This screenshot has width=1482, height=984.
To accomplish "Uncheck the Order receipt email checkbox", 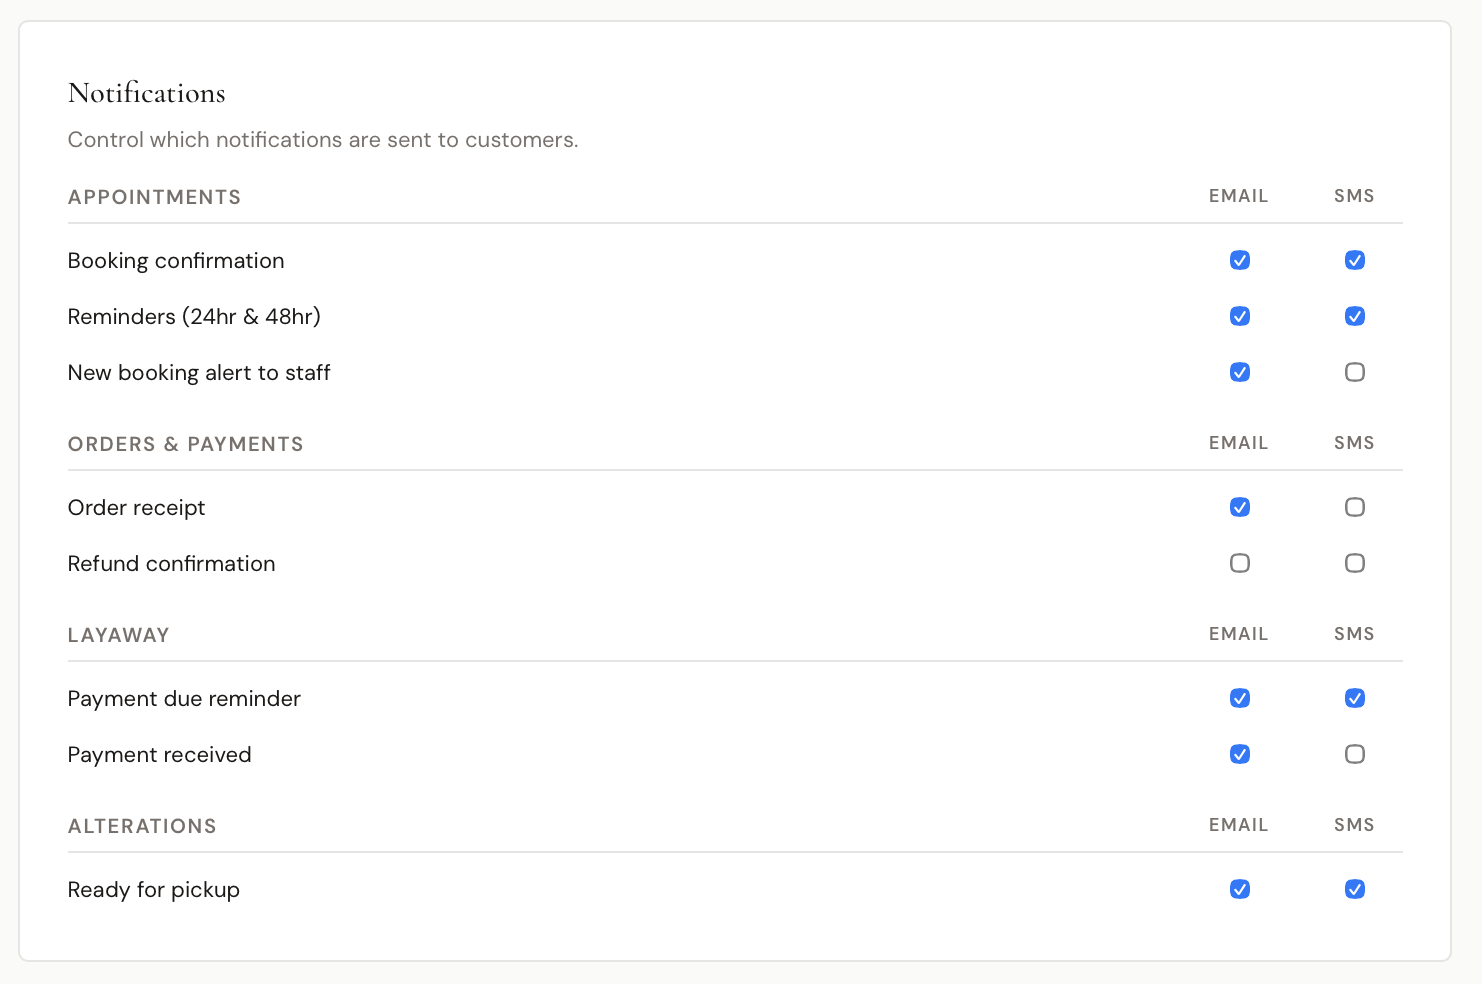I will (x=1240, y=507).
